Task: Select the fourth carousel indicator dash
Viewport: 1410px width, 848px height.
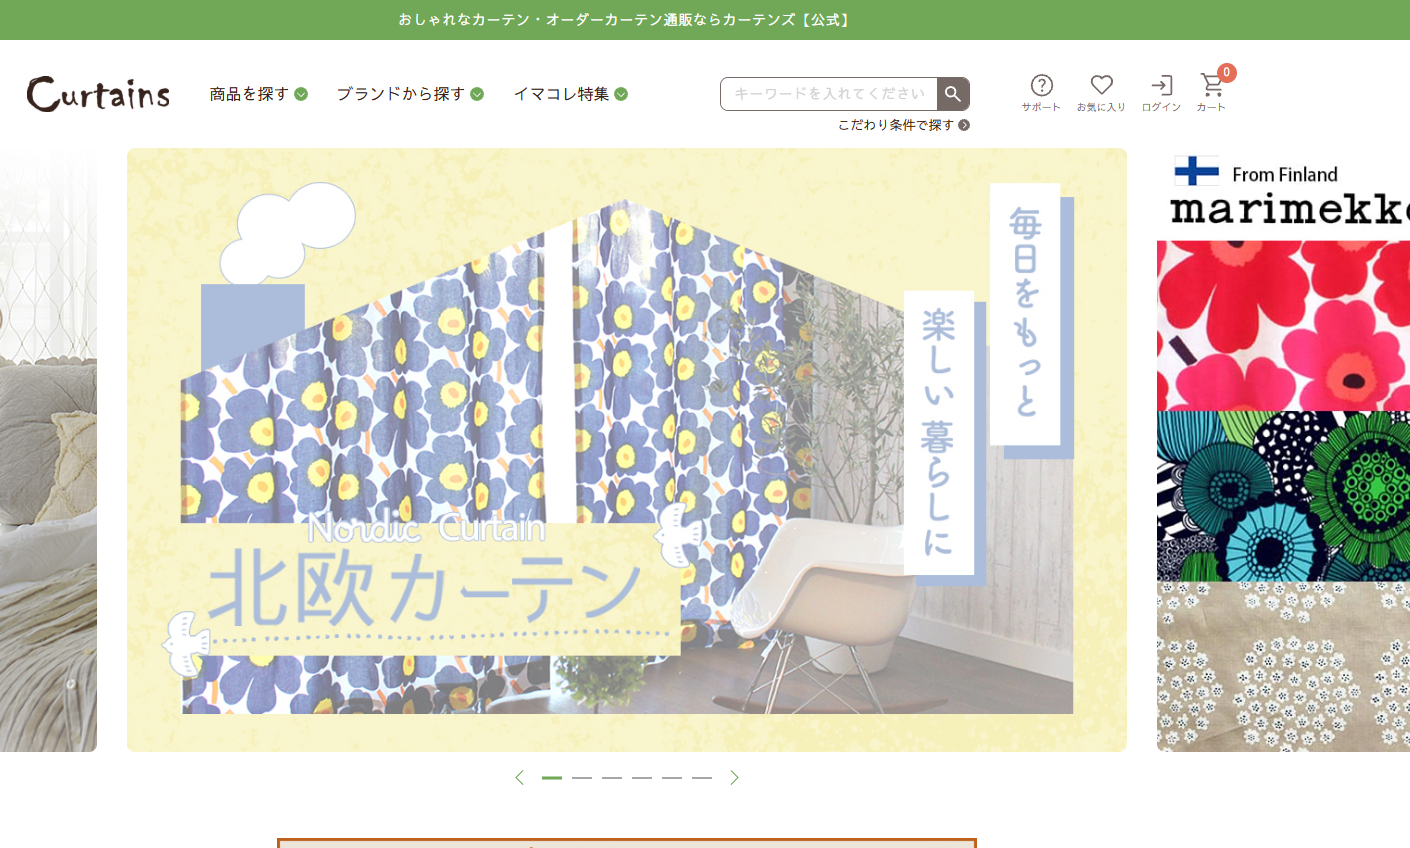Action: 642,777
